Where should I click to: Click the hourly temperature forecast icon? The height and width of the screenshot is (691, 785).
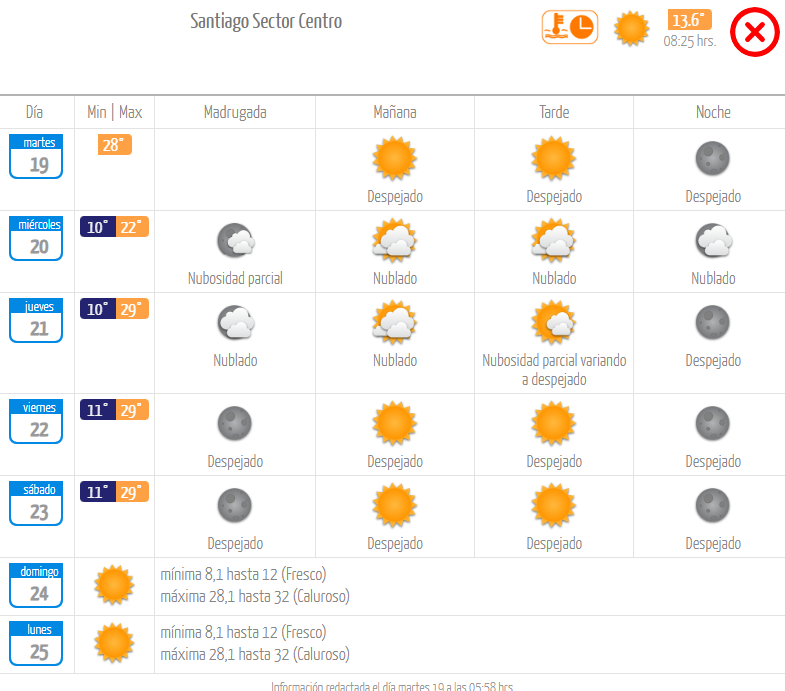(570, 28)
